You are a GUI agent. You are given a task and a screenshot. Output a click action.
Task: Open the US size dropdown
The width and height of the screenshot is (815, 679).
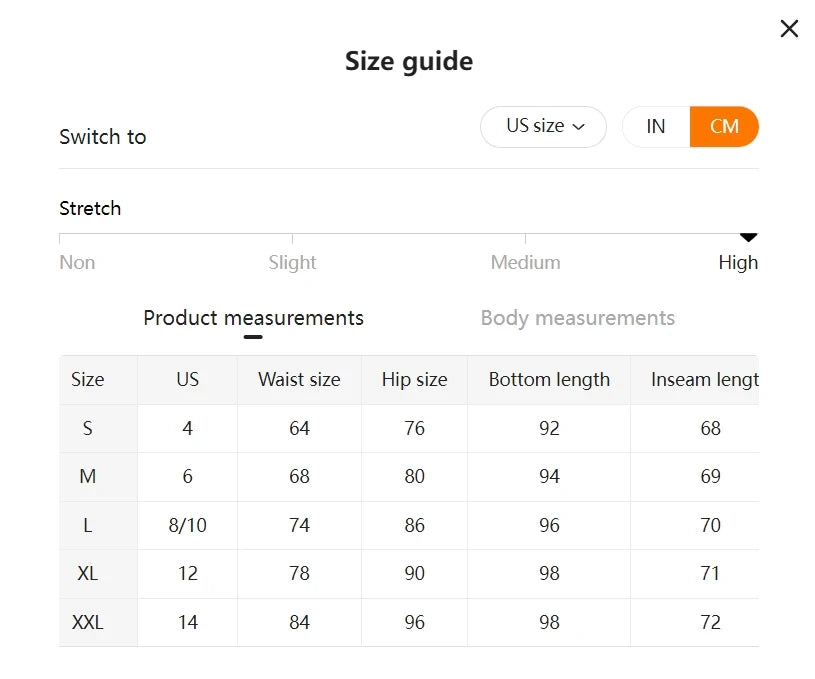coord(543,127)
